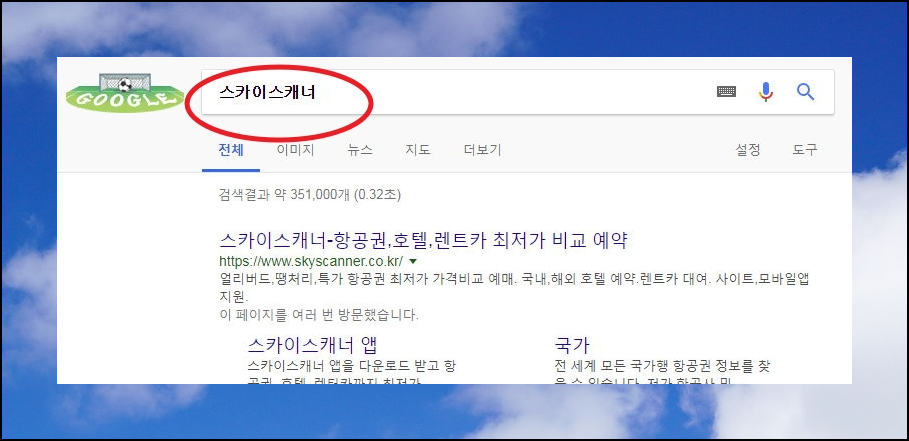909x441 pixels.
Task: Click the https://www.skyscanner.co.kr/ URL text
Action: [x=311, y=261]
